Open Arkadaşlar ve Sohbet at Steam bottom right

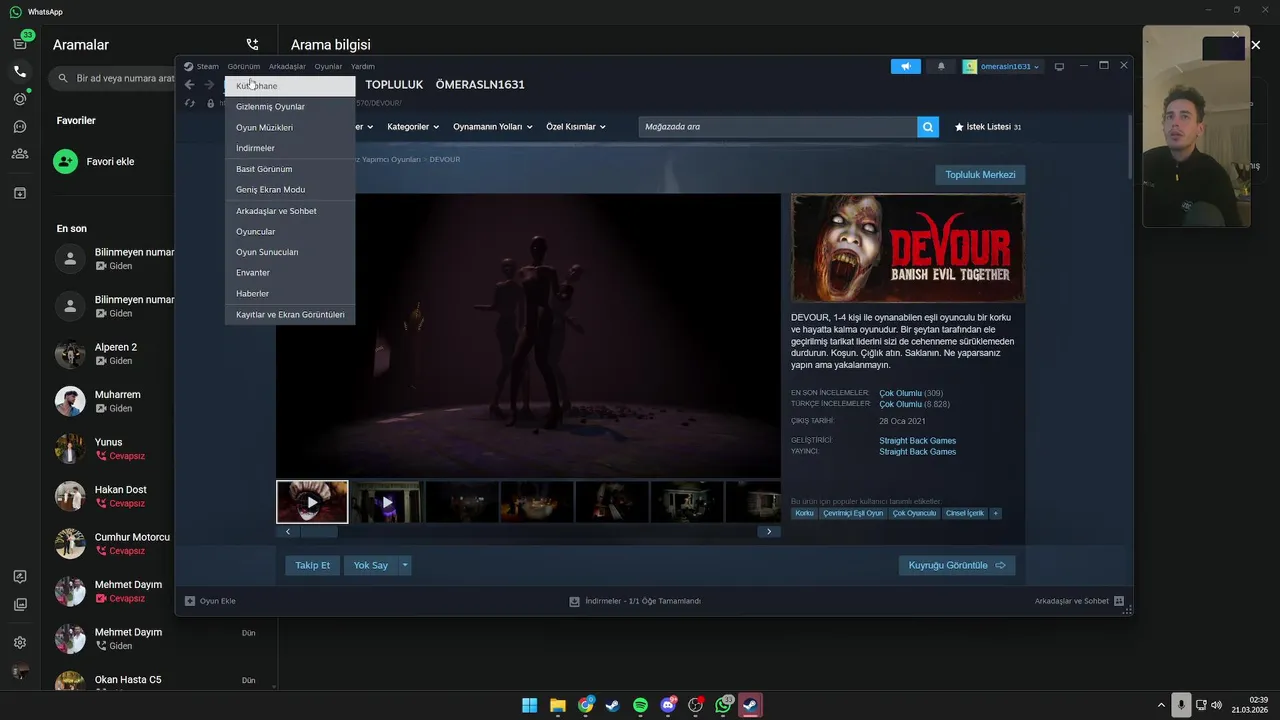click(1079, 601)
